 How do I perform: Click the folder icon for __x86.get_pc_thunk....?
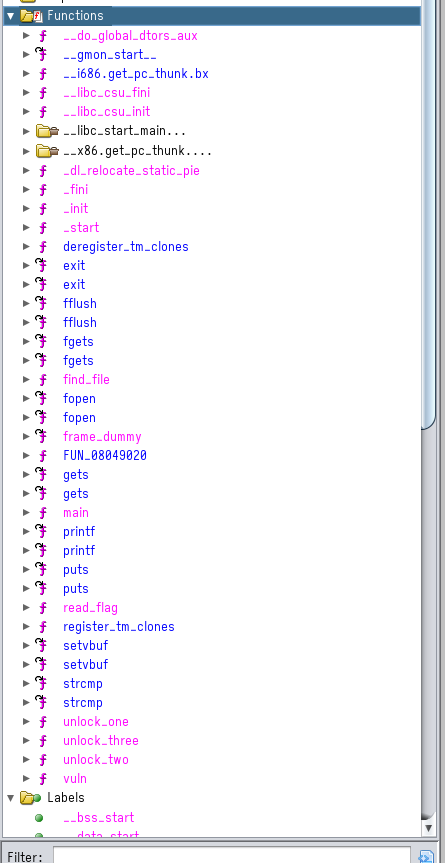tap(47, 150)
